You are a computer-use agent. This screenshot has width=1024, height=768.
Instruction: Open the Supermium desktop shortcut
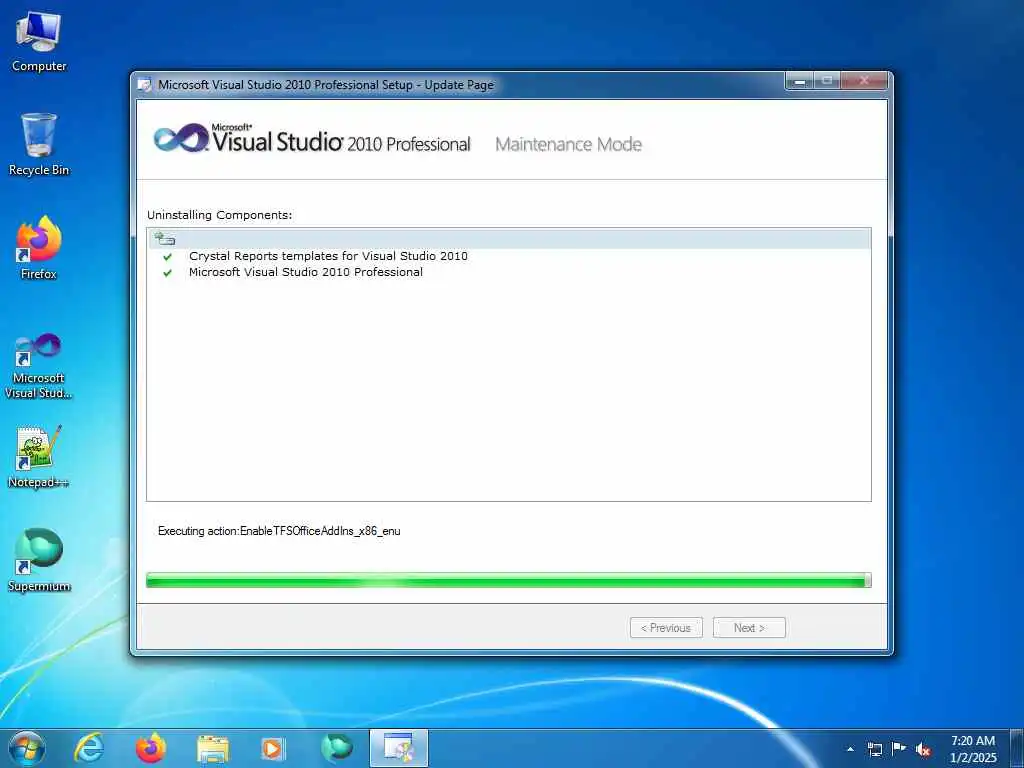coord(39,560)
